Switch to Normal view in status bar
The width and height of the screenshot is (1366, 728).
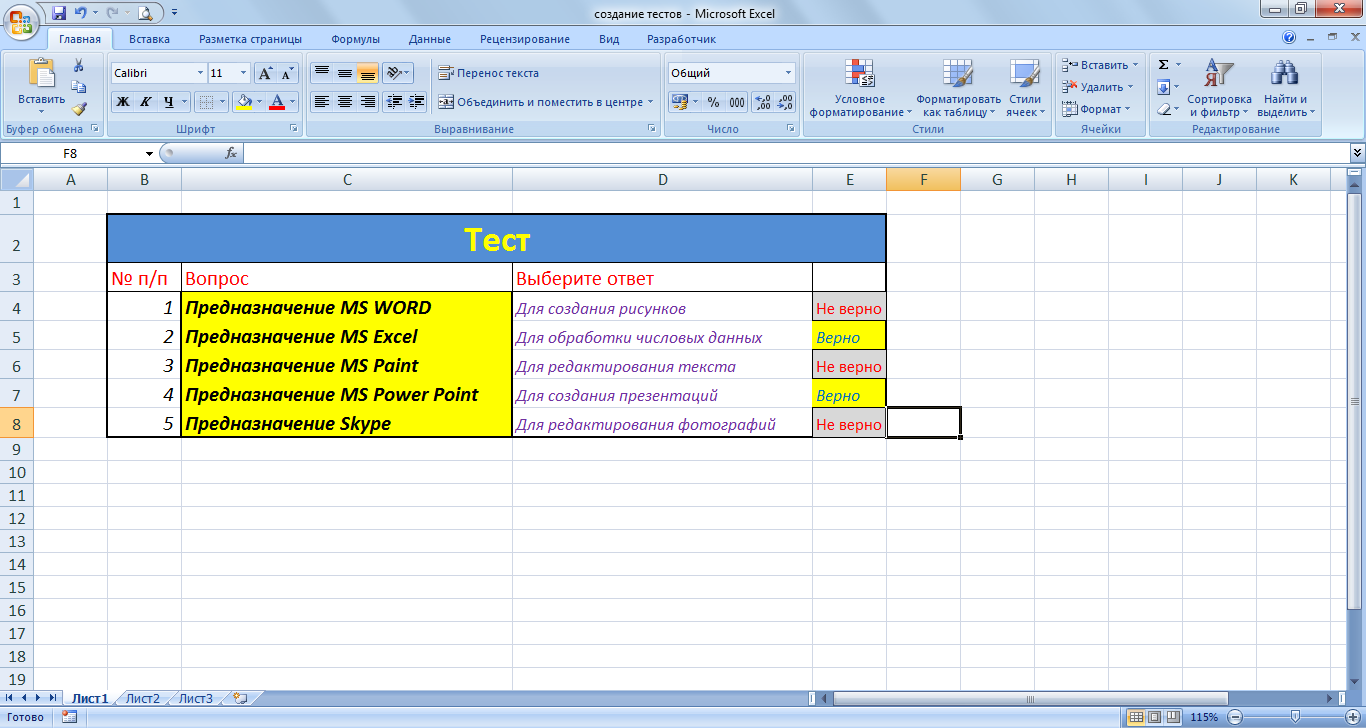(x=1136, y=717)
